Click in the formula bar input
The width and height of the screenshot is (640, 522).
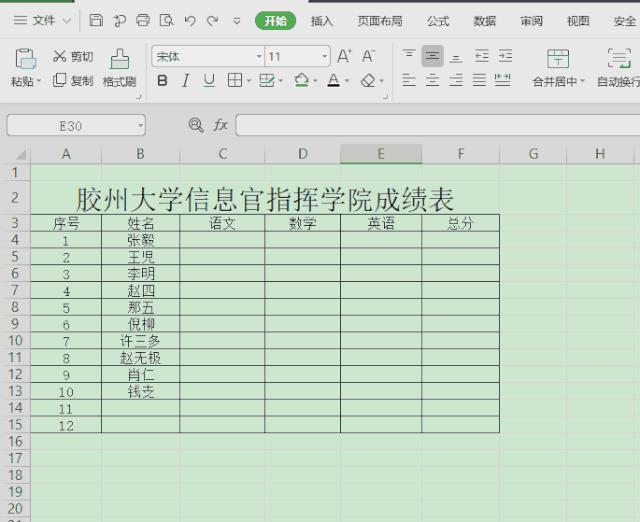point(438,125)
